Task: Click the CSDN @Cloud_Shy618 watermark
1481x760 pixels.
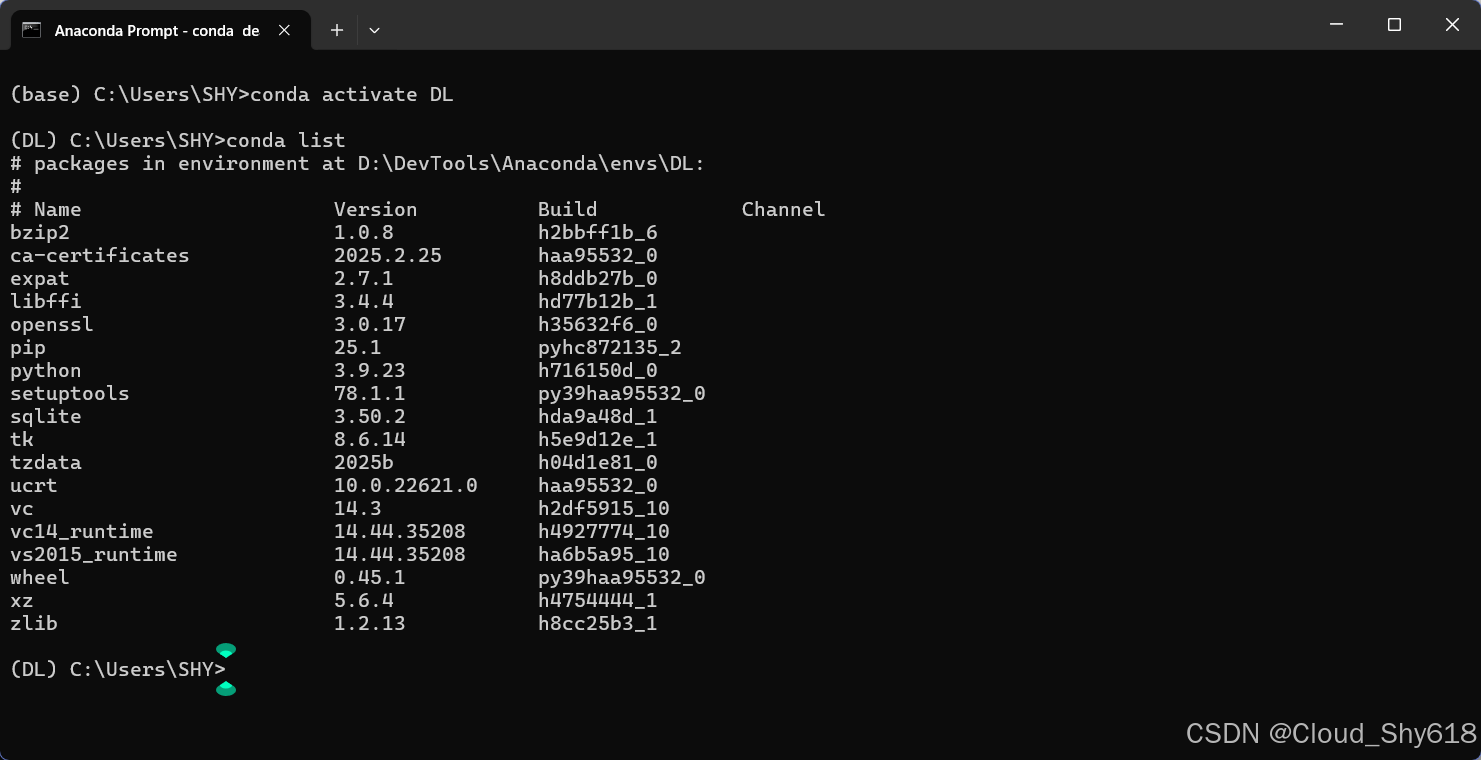Action: (1331, 733)
